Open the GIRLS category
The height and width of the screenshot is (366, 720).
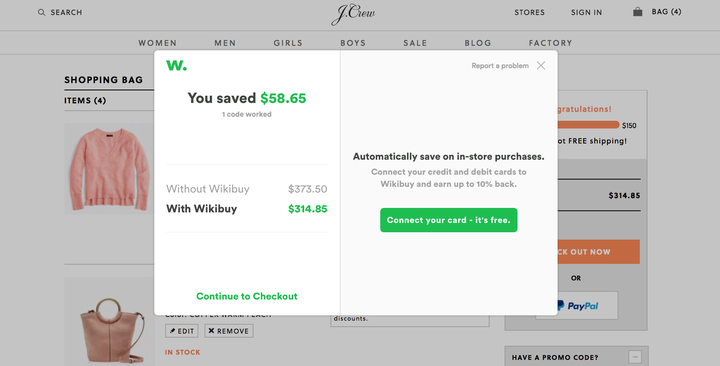click(x=288, y=43)
